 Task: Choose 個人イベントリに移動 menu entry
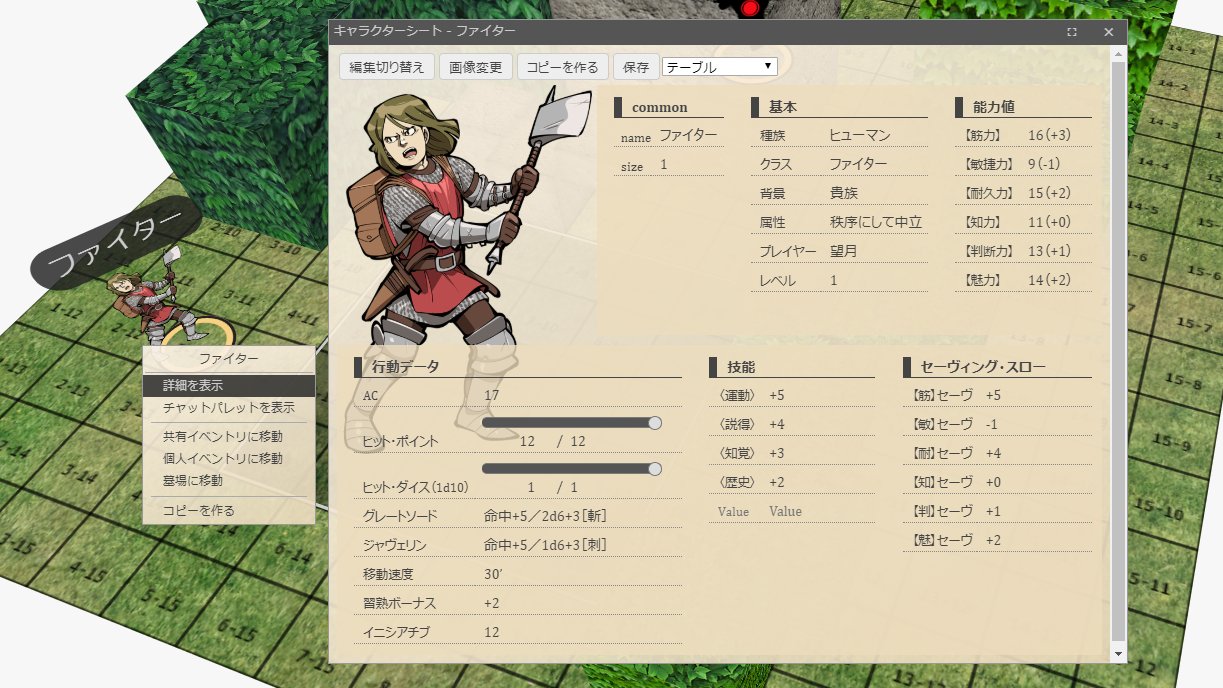[x=229, y=458]
